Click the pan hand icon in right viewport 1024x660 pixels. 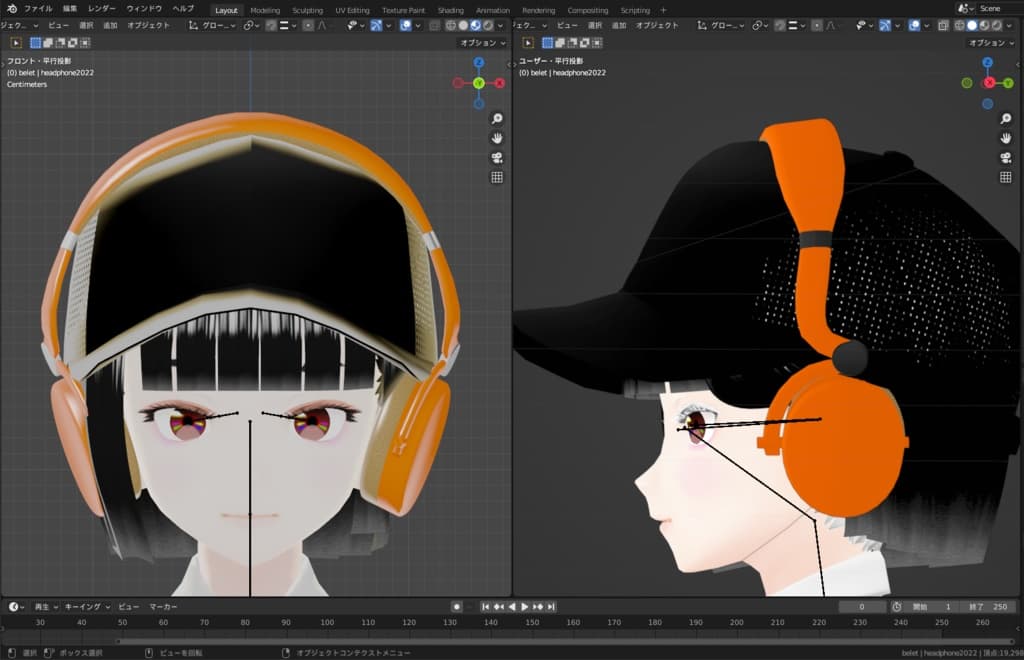pyautogui.click(x=1006, y=137)
